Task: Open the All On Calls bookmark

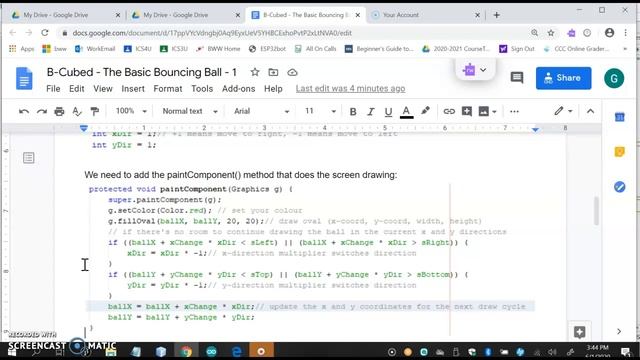Action: pyautogui.click(x=316, y=49)
